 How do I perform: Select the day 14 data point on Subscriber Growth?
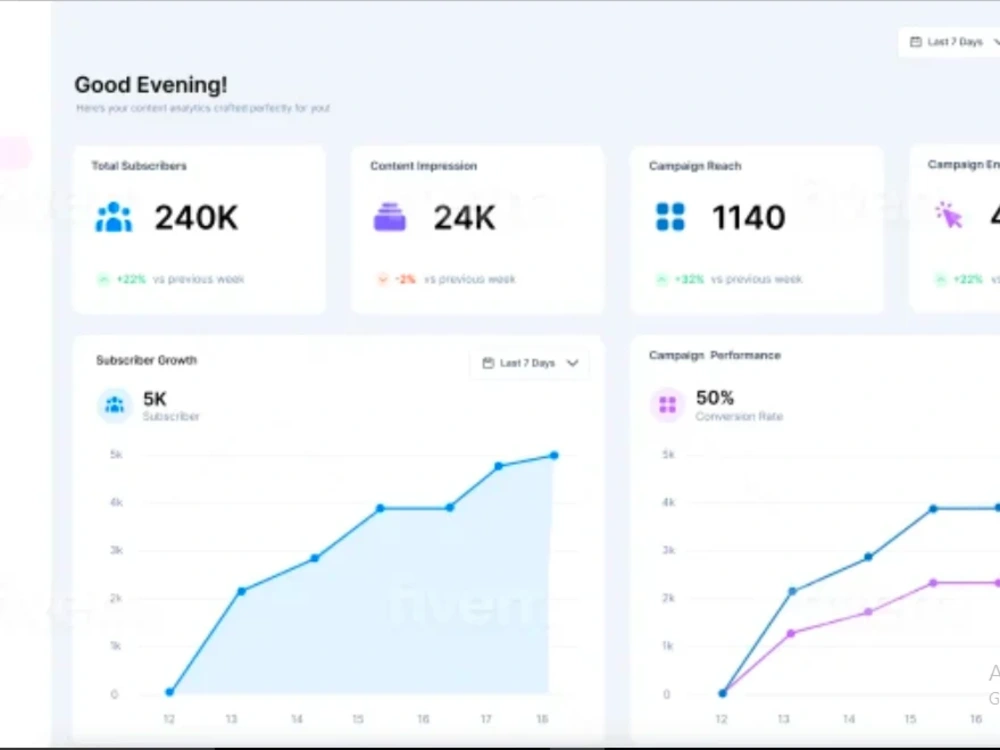pos(314,558)
